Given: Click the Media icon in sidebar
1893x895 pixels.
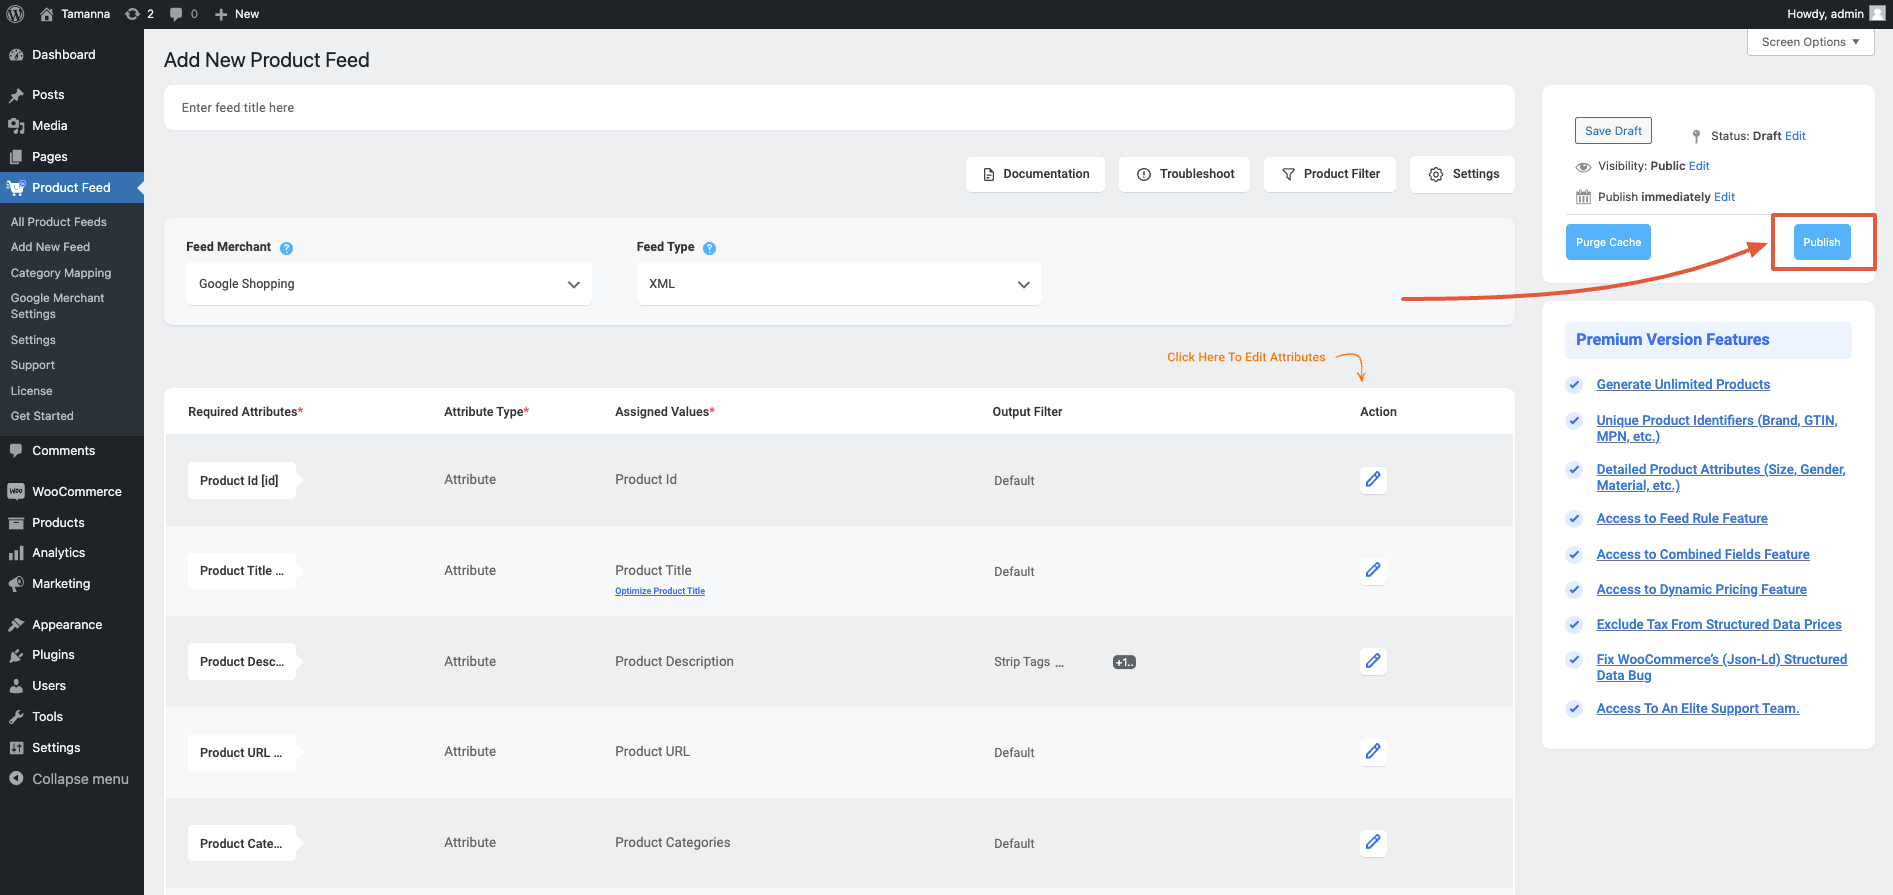Looking at the screenshot, I should (16, 126).
